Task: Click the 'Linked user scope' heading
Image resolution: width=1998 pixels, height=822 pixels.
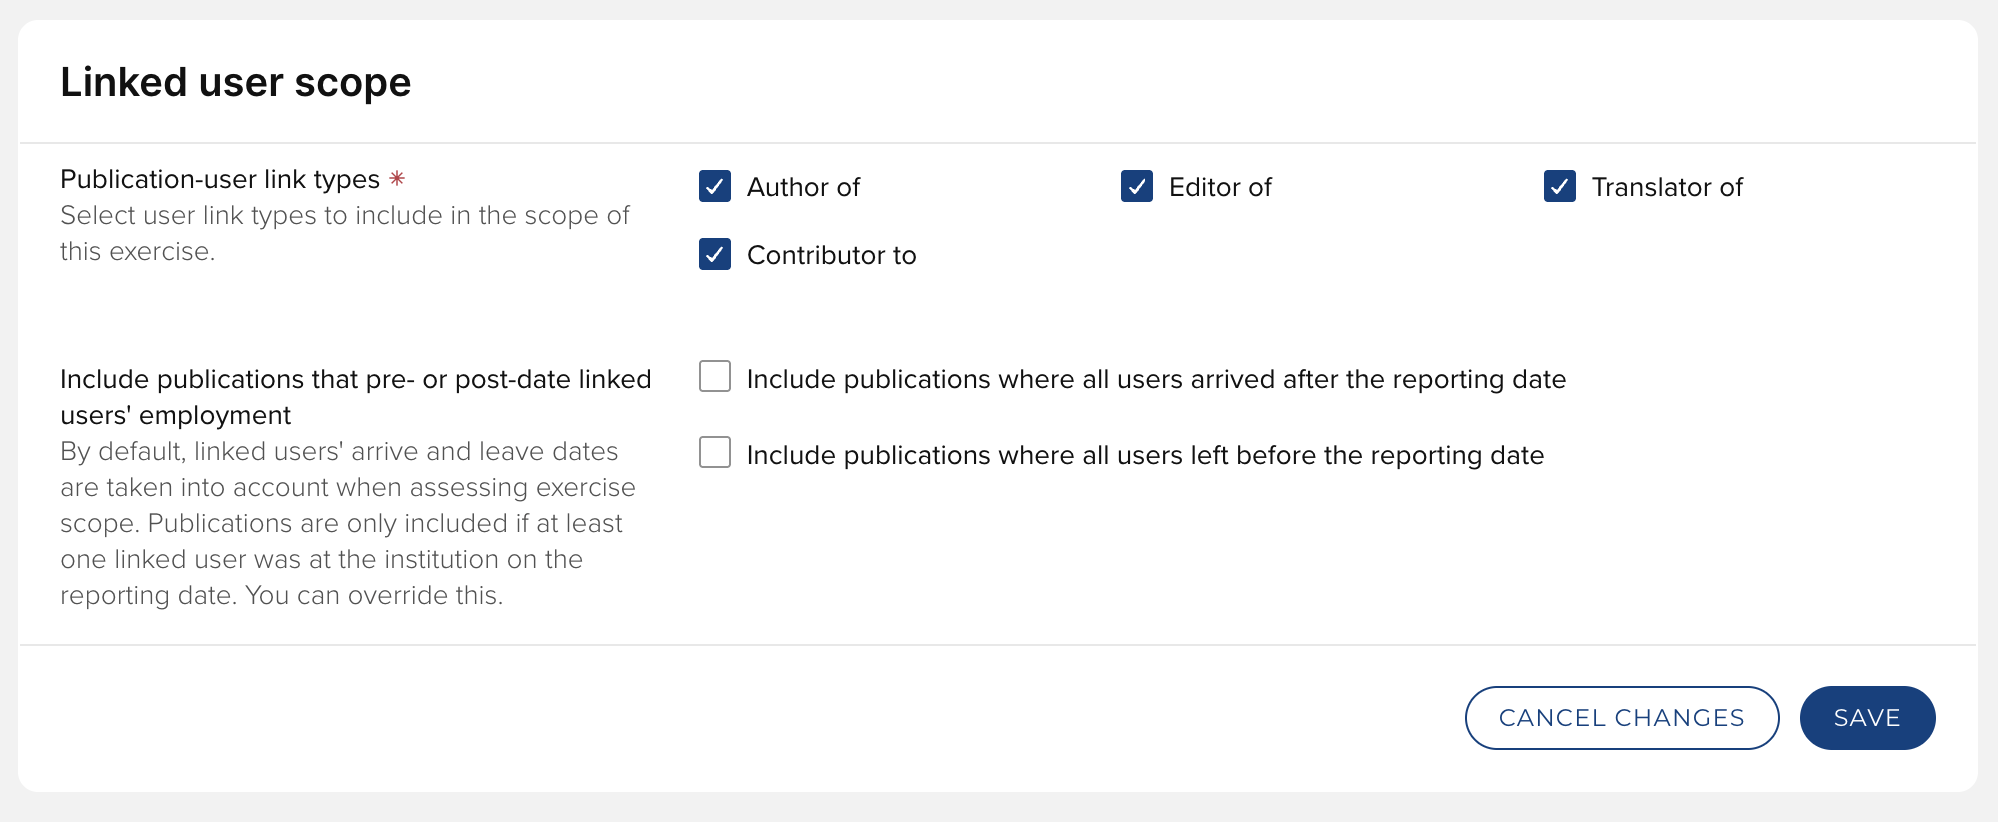Action: pos(236,82)
